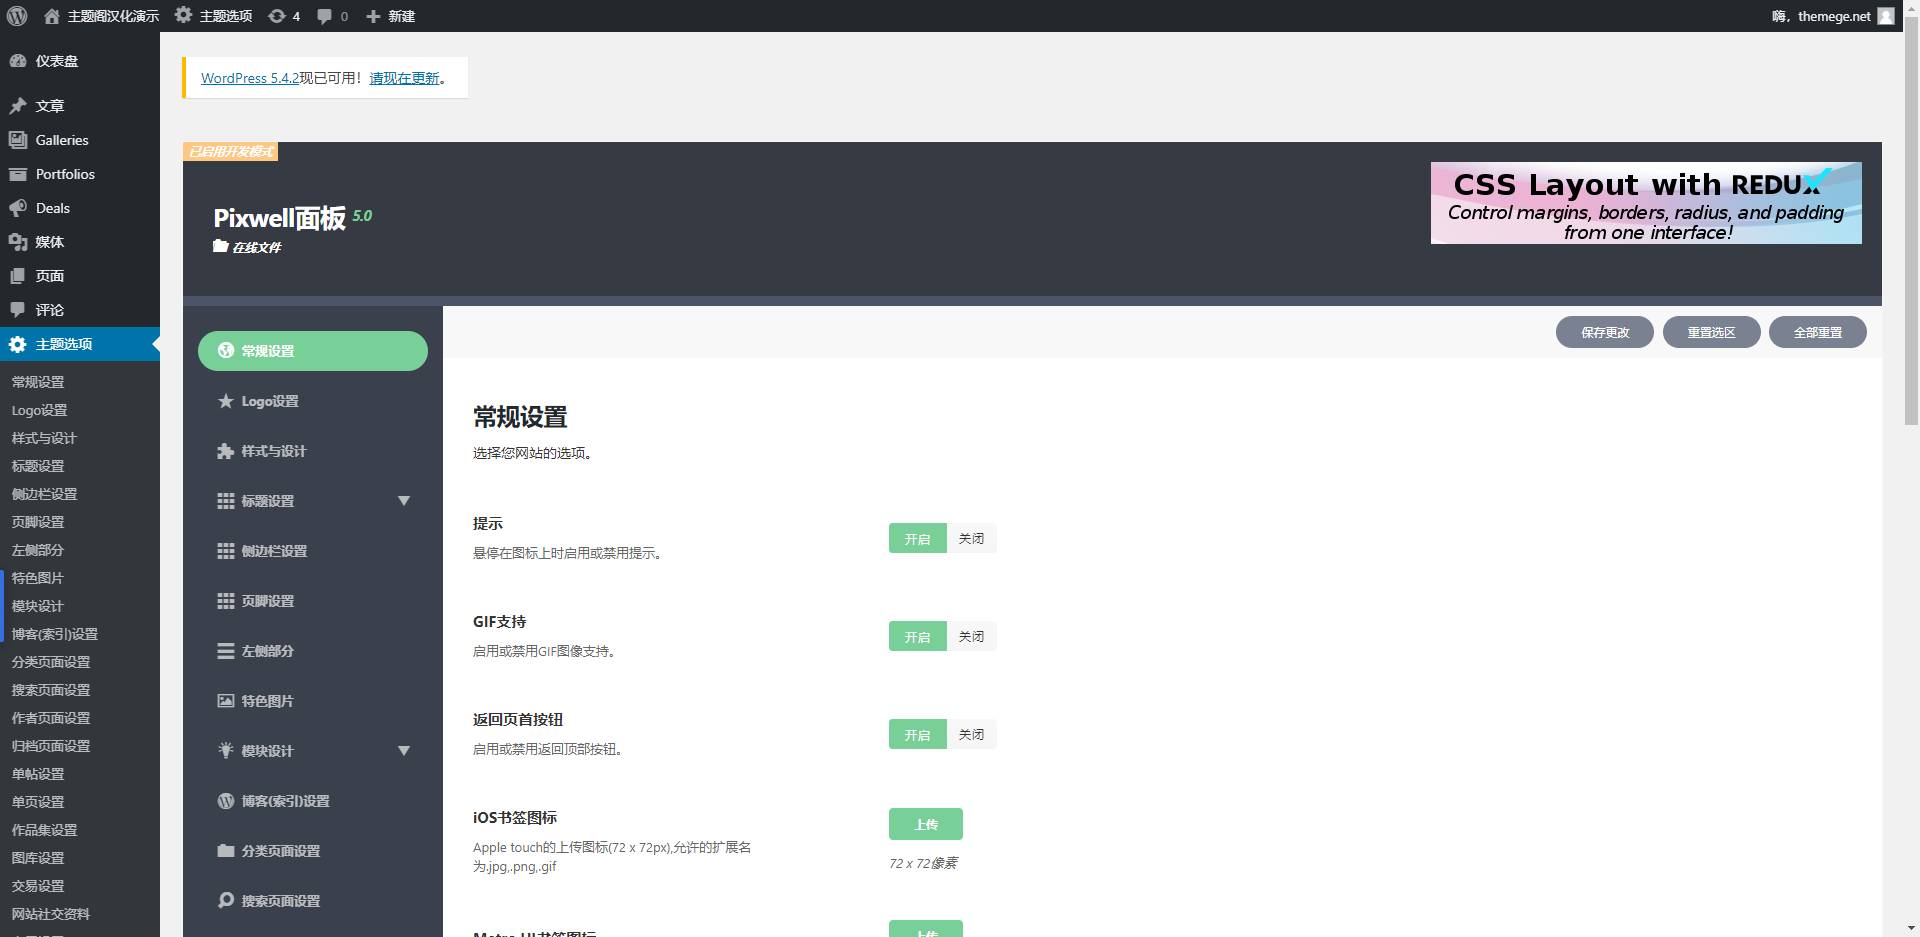Open the 左侧部分 panel tab
This screenshot has width=1920, height=937.
[x=313, y=651]
